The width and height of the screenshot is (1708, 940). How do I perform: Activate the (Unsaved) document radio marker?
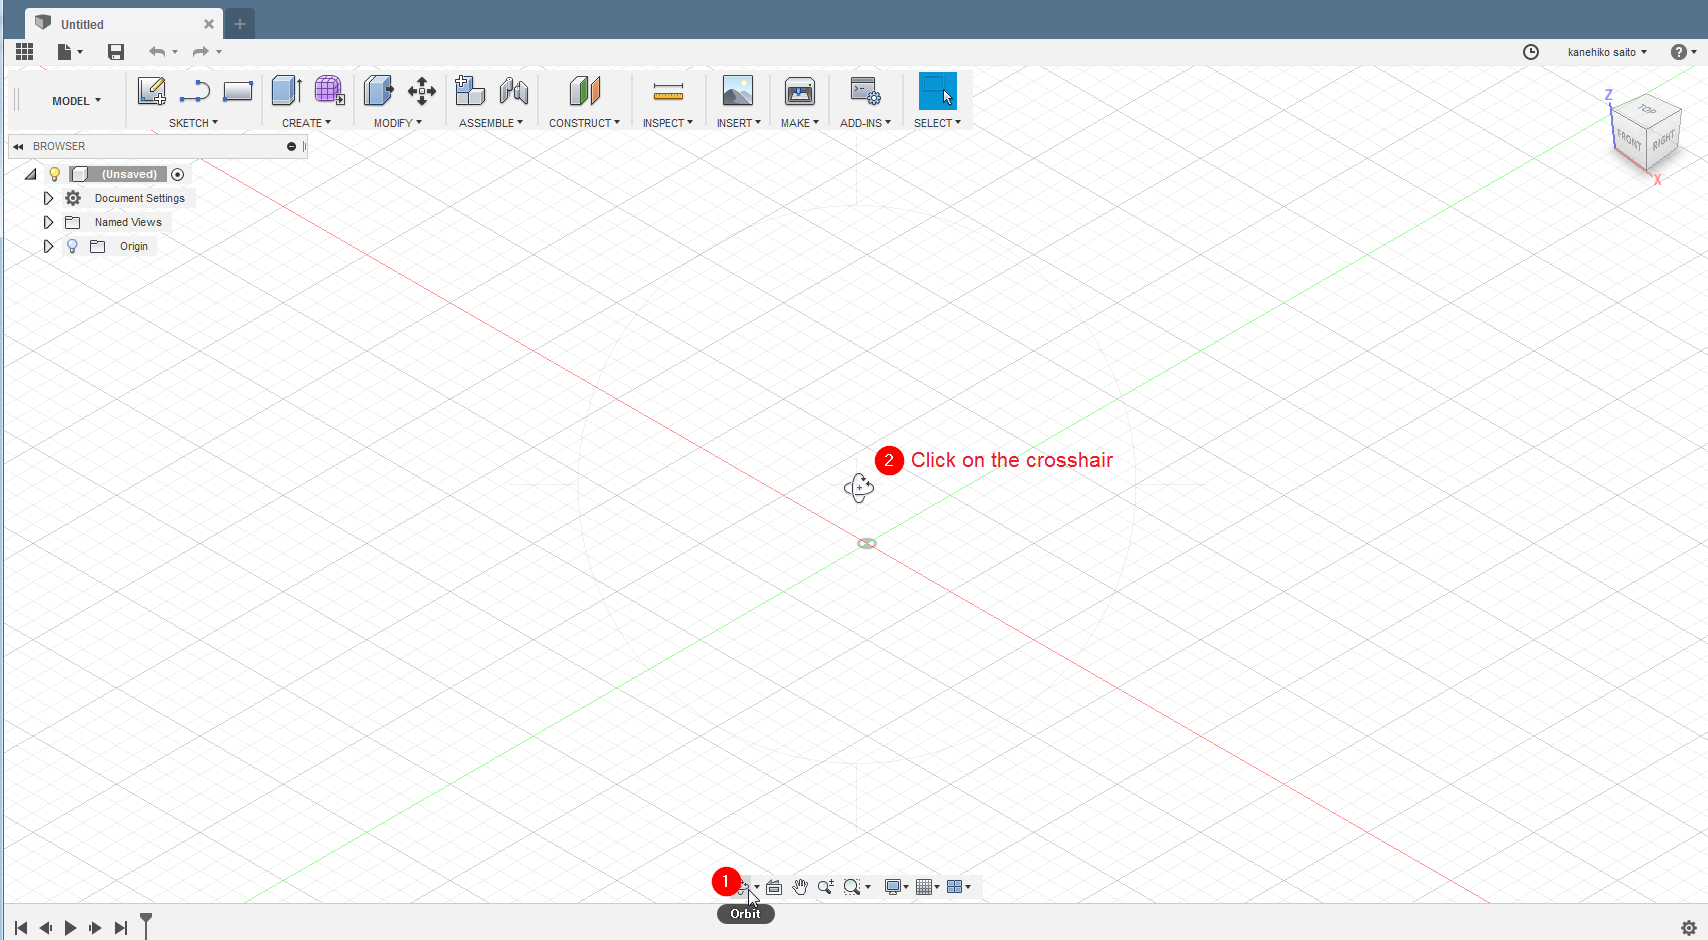click(x=177, y=174)
